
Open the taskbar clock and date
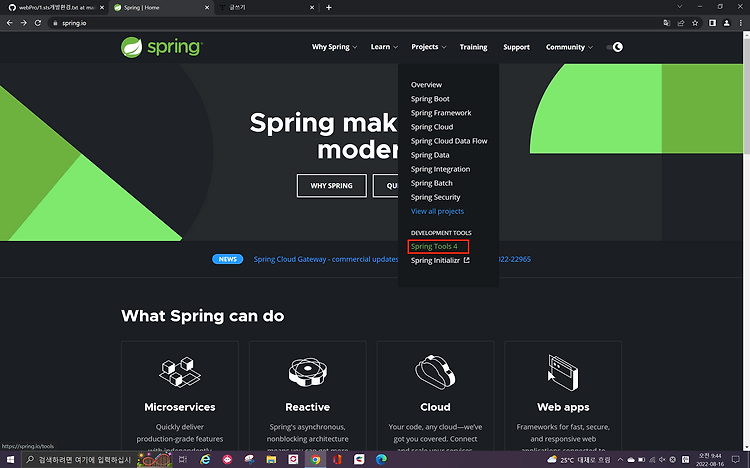[710, 459]
